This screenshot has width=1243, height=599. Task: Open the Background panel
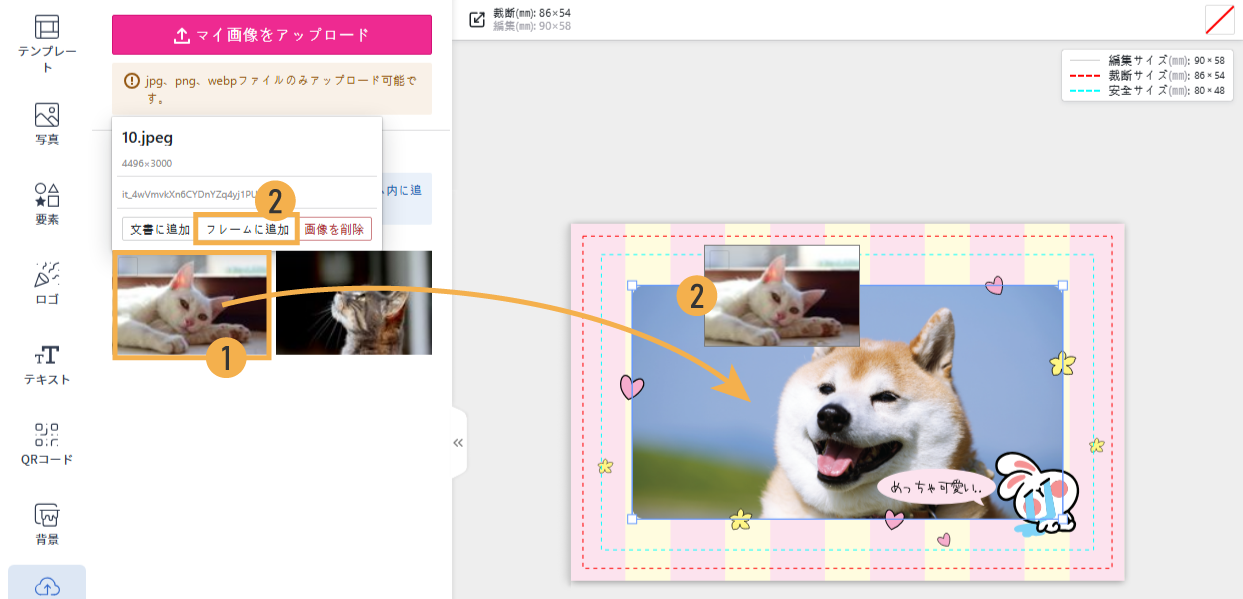(47, 524)
